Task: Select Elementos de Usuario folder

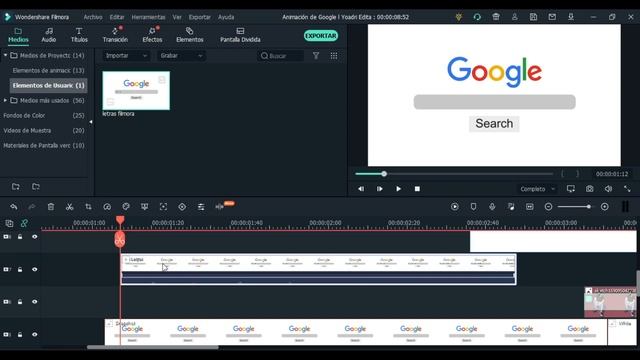Action: (x=49, y=85)
